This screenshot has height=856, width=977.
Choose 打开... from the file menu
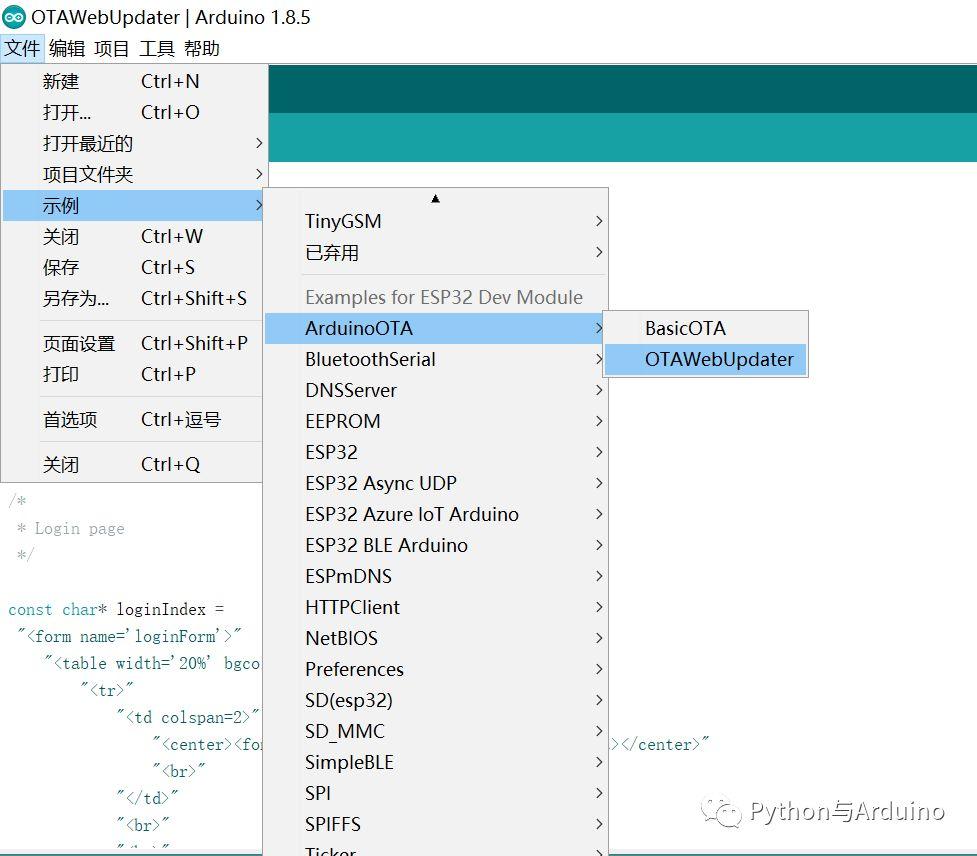(x=133, y=113)
